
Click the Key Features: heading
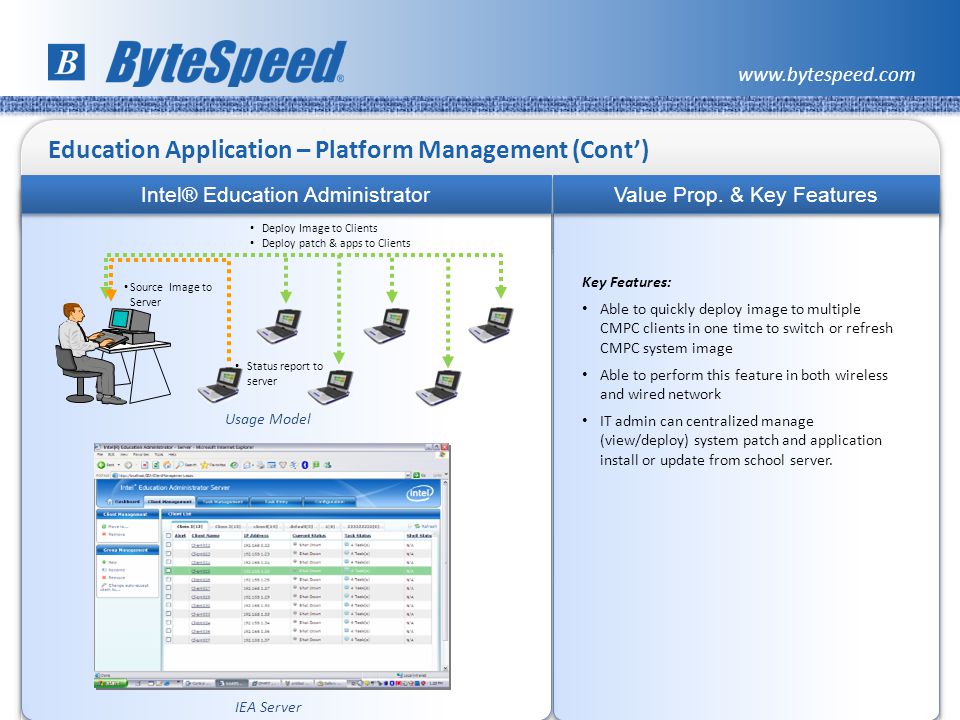click(x=626, y=282)
